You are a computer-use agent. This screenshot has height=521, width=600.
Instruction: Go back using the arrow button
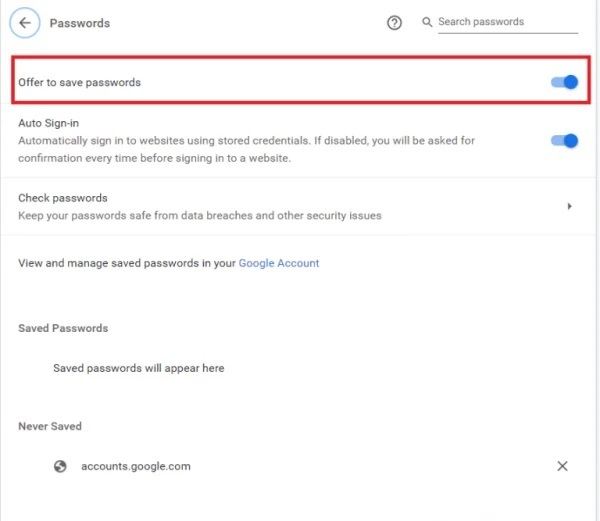[x=25, y=23]
